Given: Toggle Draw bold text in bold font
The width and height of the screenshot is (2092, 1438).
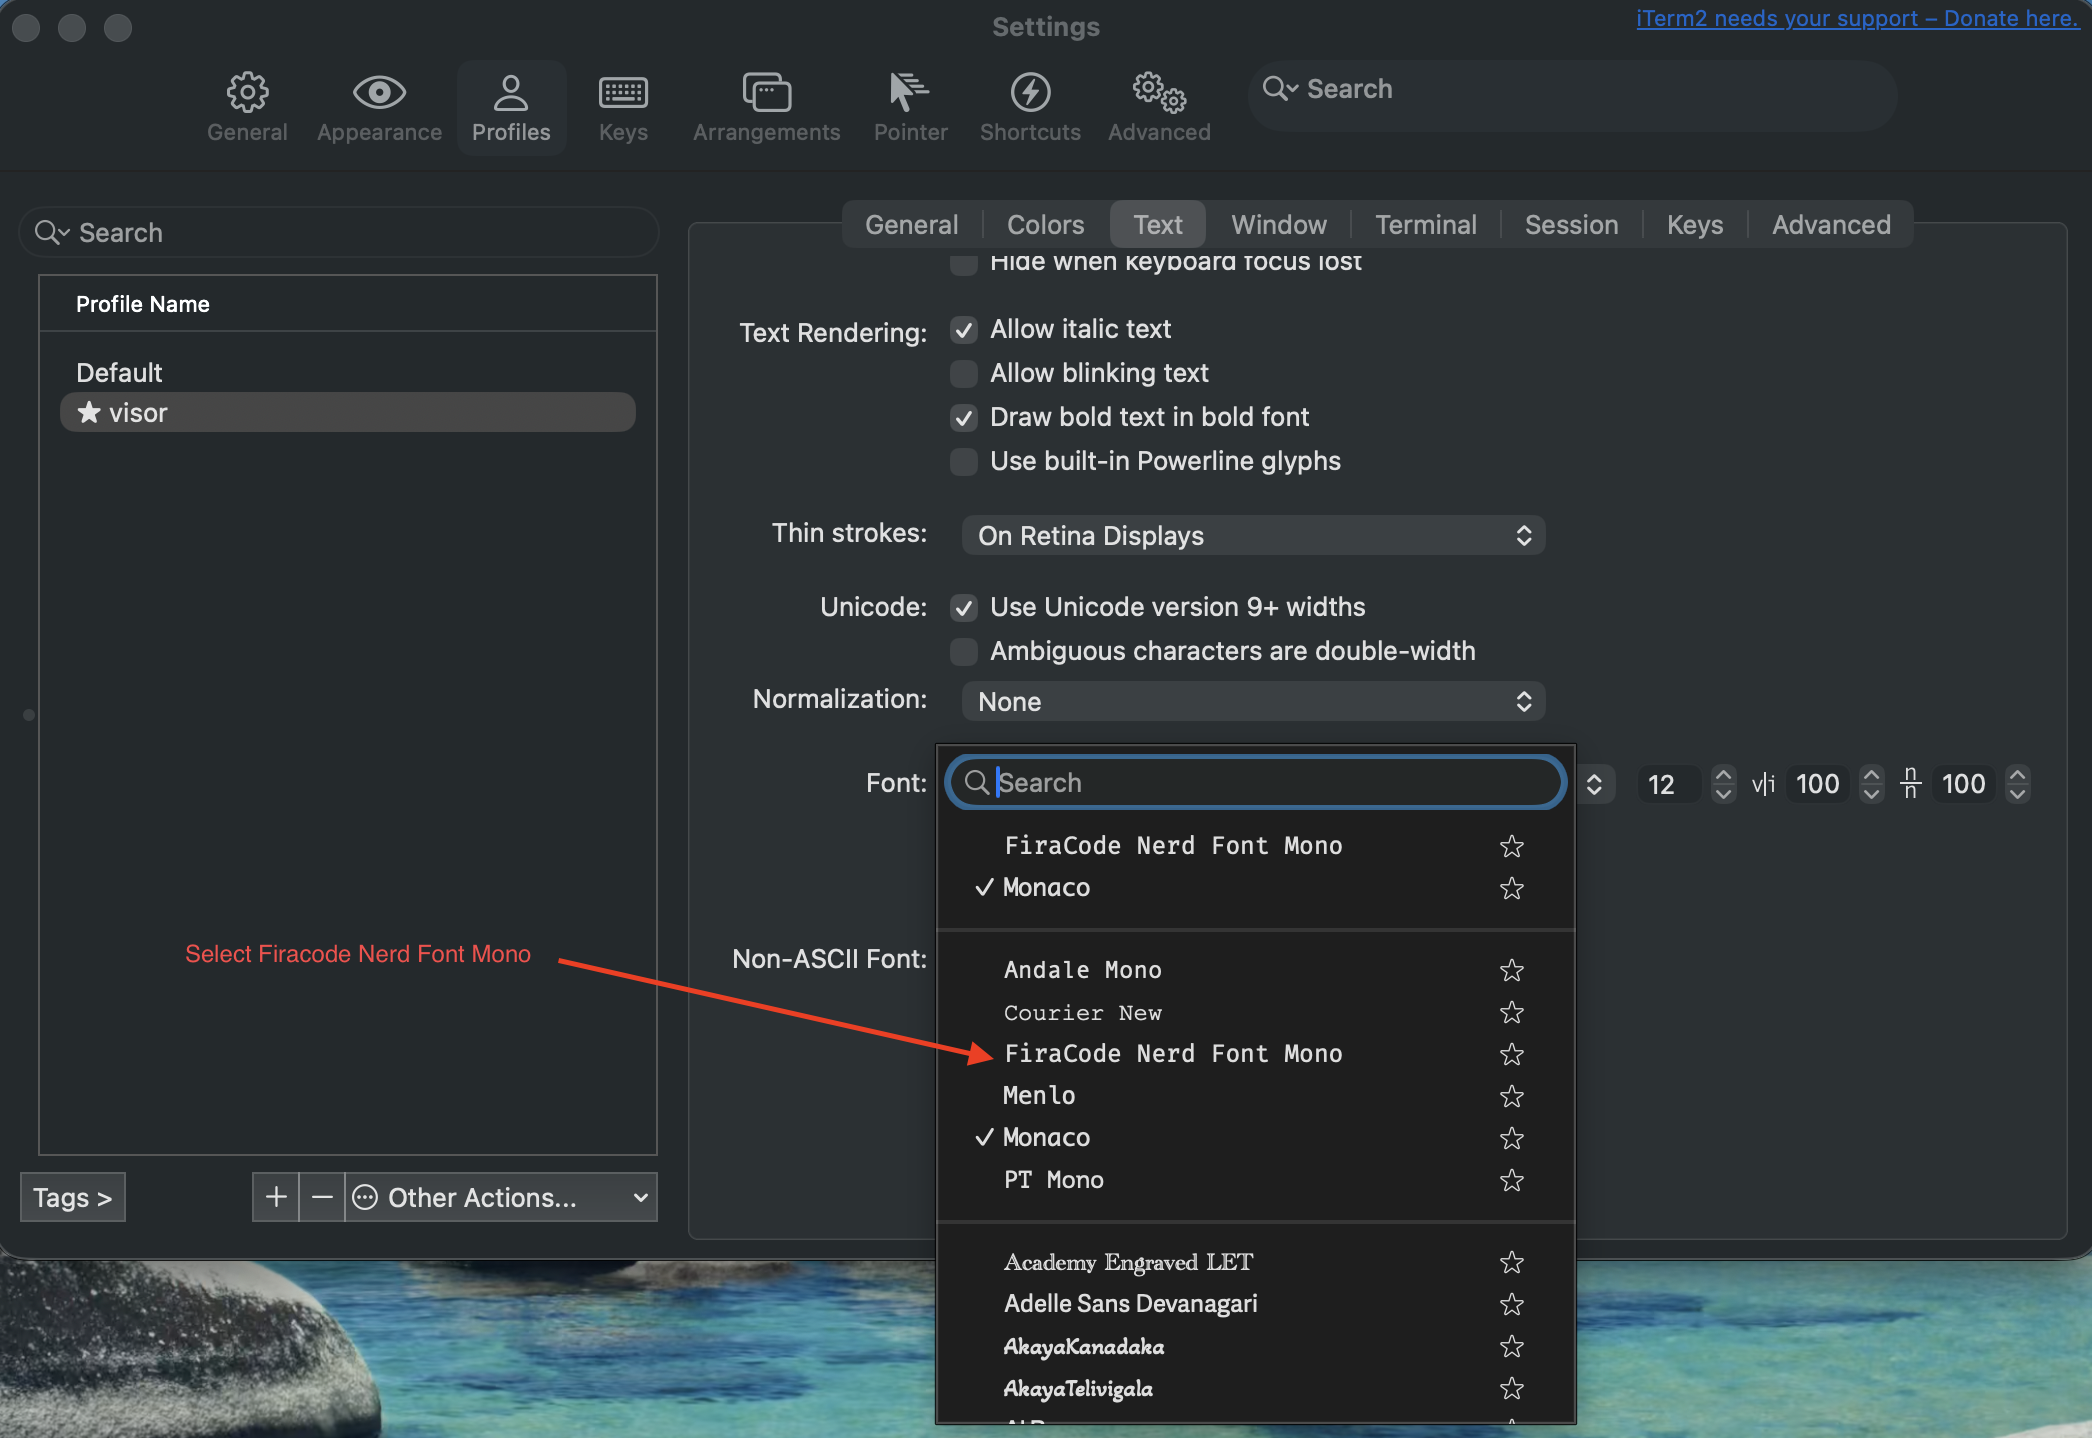Looking at the screenshot, I should [964, 418].
